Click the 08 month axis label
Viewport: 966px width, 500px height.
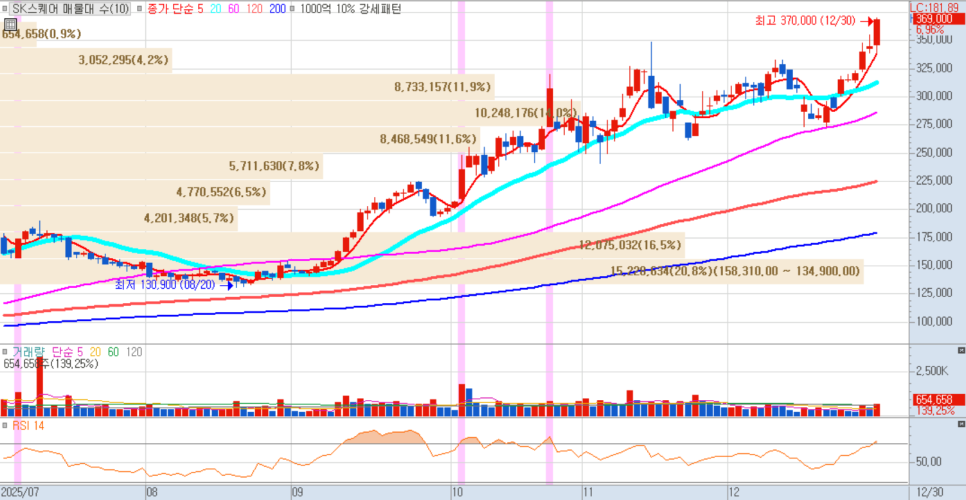[x=152, y=493]
